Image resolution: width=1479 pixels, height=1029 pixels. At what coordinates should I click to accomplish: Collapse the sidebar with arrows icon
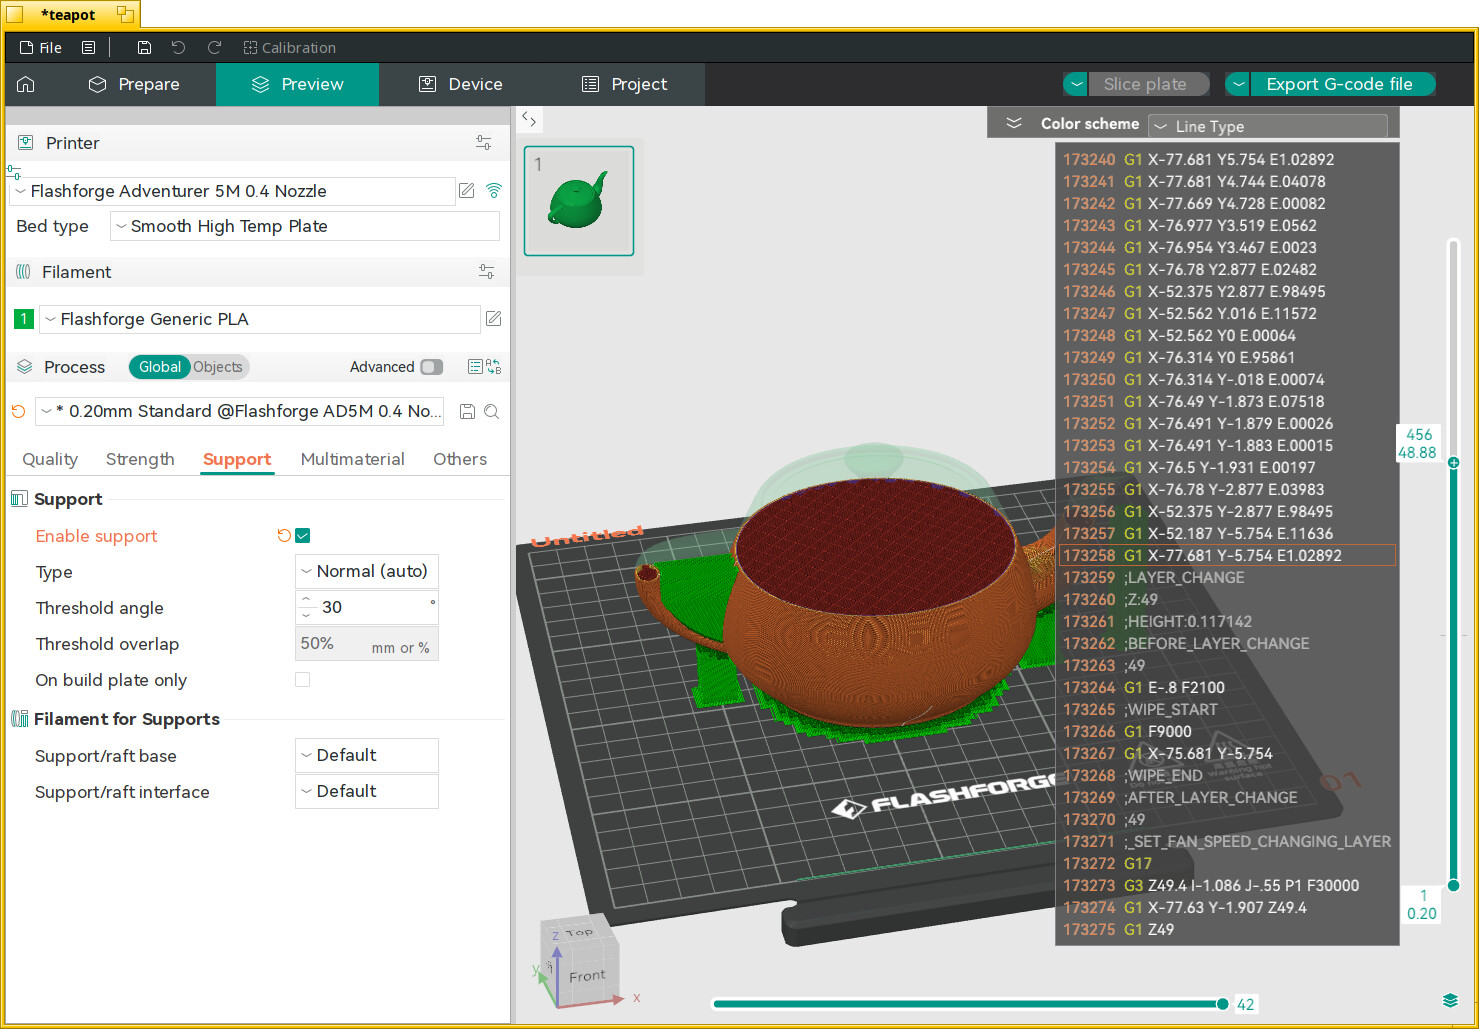tap(529, 119)
